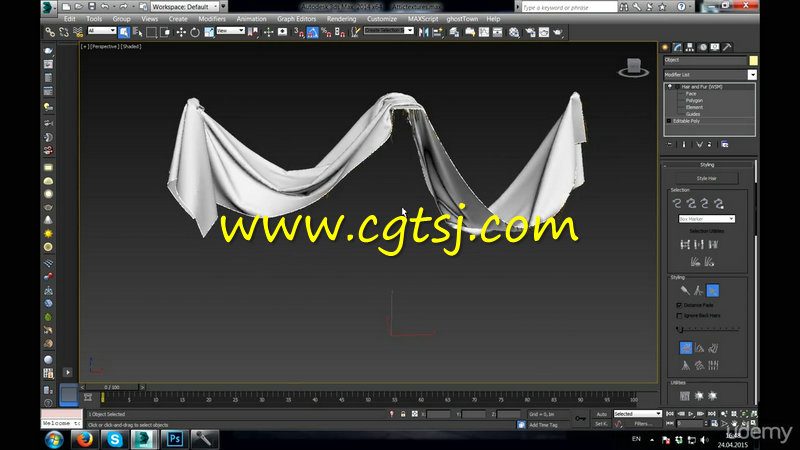Toggle the Auto key button

tap(602, 414)
